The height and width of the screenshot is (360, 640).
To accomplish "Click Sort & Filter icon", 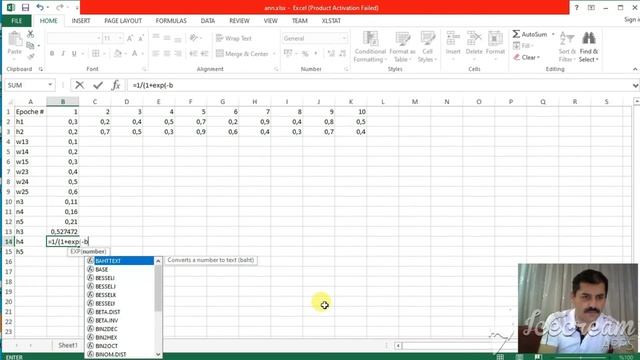I will (x=567, y=47).
